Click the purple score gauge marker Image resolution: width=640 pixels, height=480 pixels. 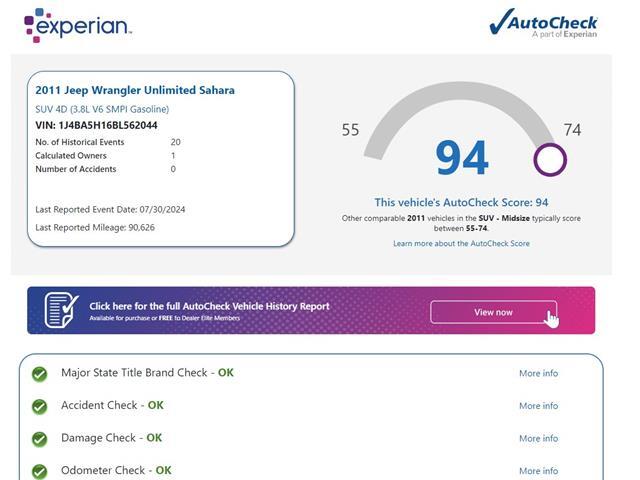pos(550,160)
